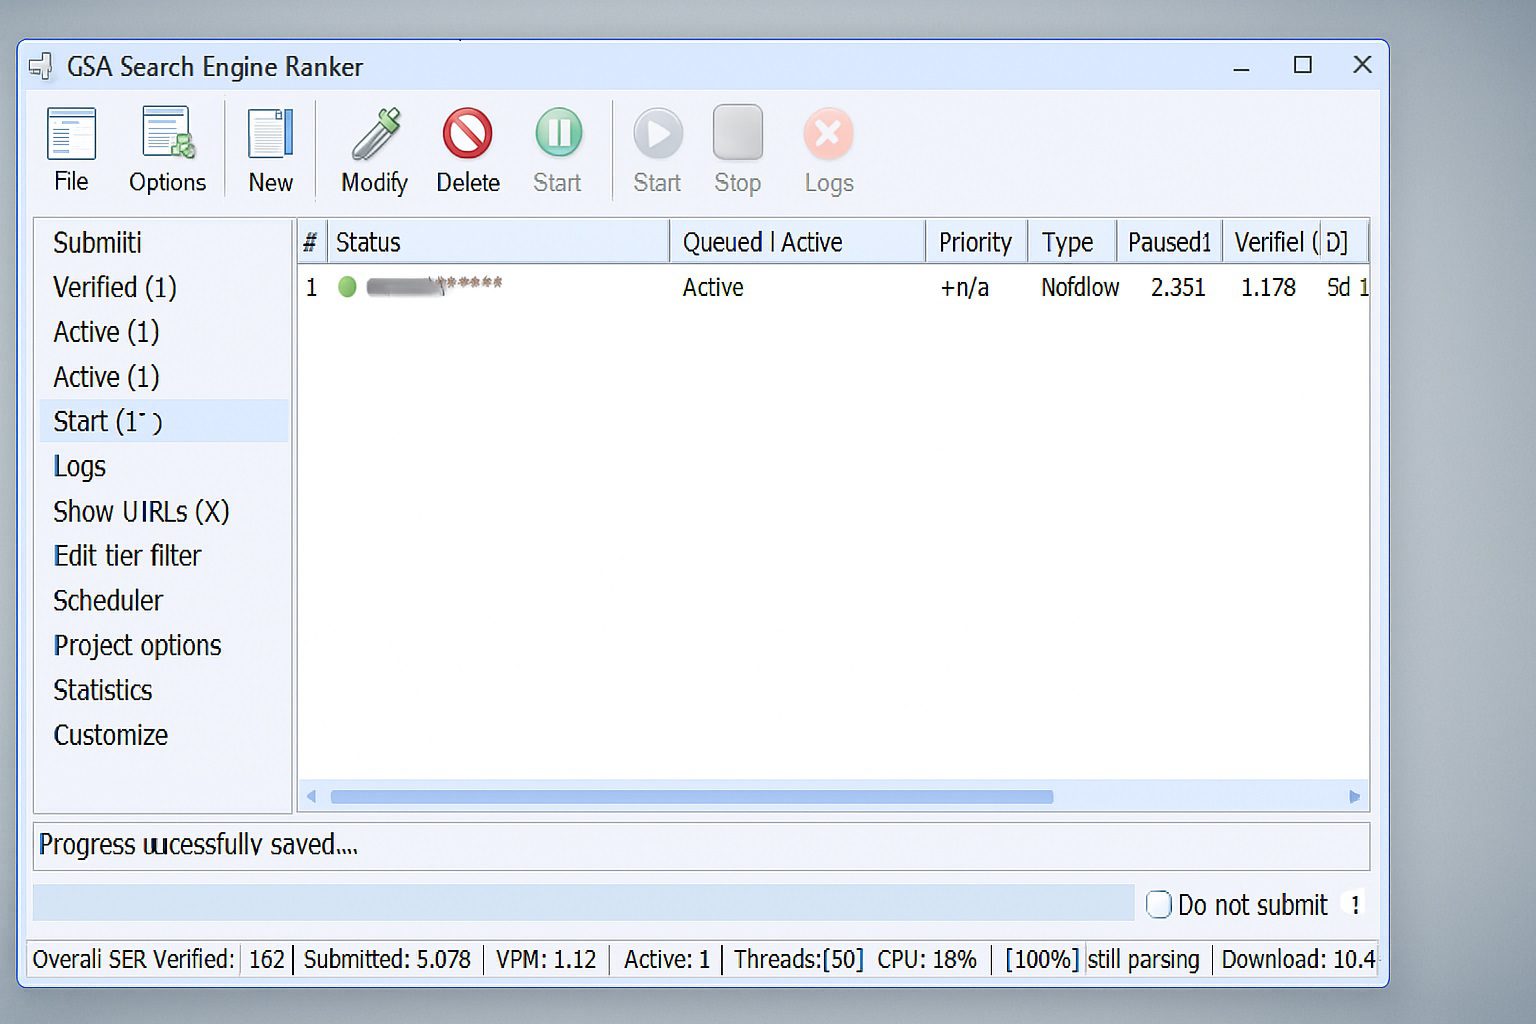Open the Scheduler sidebar entry
The height and width of the screenshot is (1024, 1536).
coord(107,601)
